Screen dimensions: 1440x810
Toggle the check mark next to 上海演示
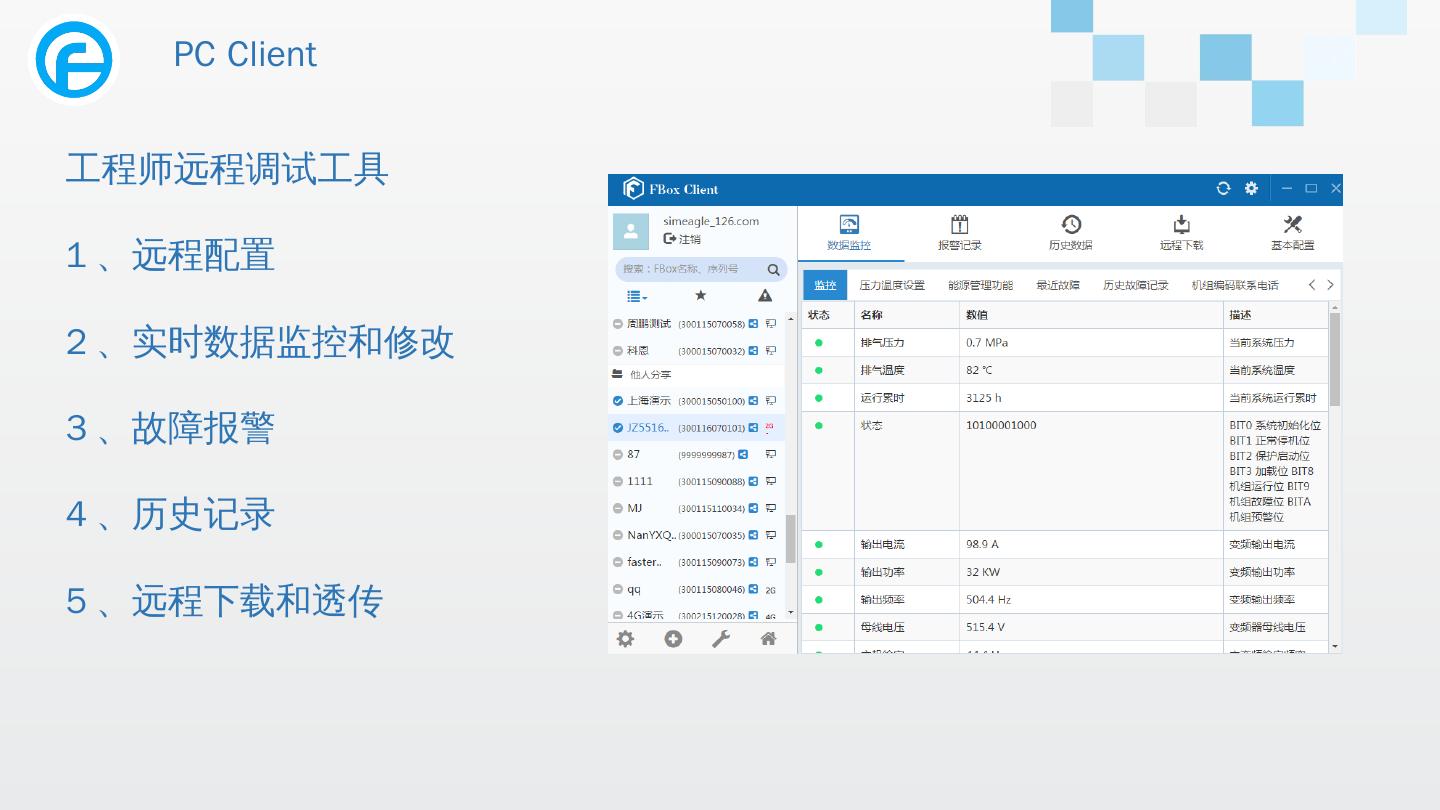(x=618, y=401)
